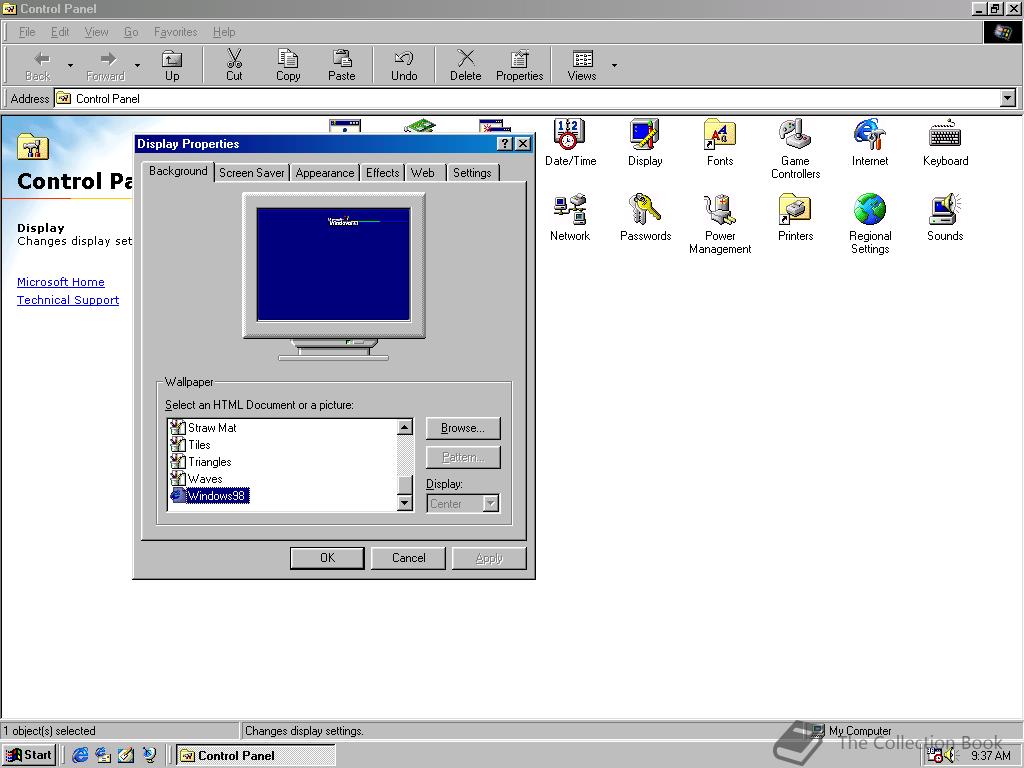Image resolution: width=1024 pixels, height=768 pixels.
Task: Click the Delete toolbar button
Action: coord(465,65)
